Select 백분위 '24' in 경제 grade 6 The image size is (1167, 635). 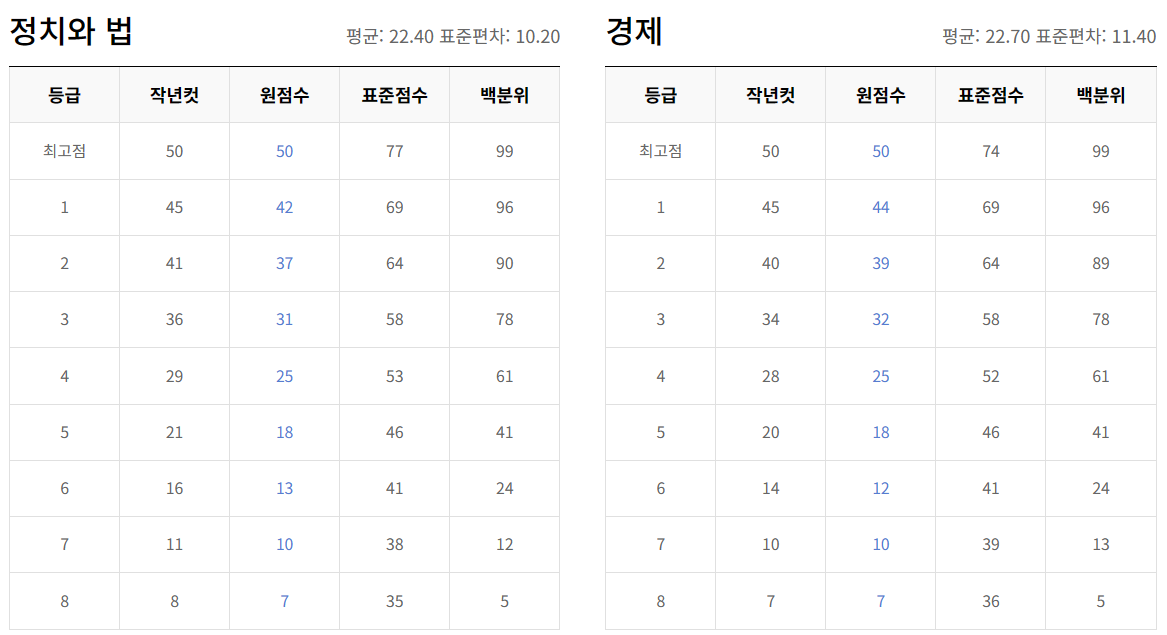click(1101, 488)
